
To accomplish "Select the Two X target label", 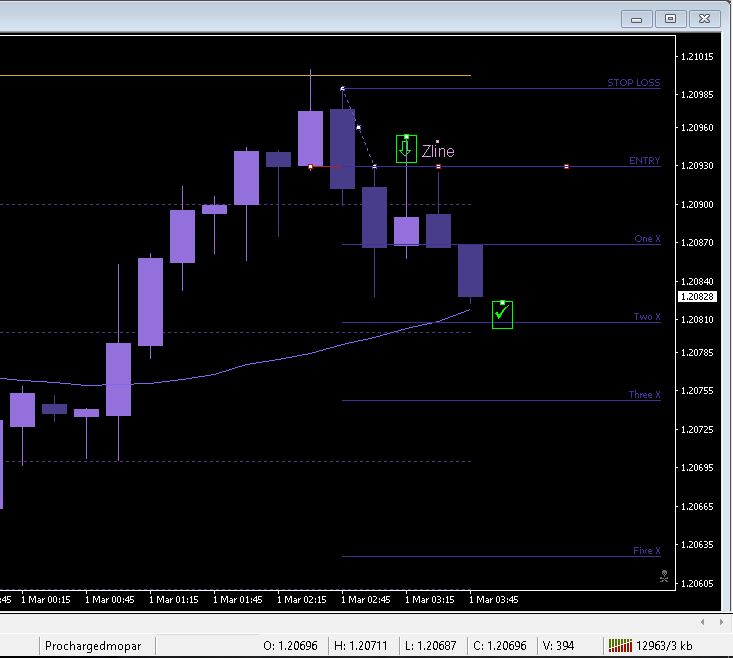I will (647, 317).
